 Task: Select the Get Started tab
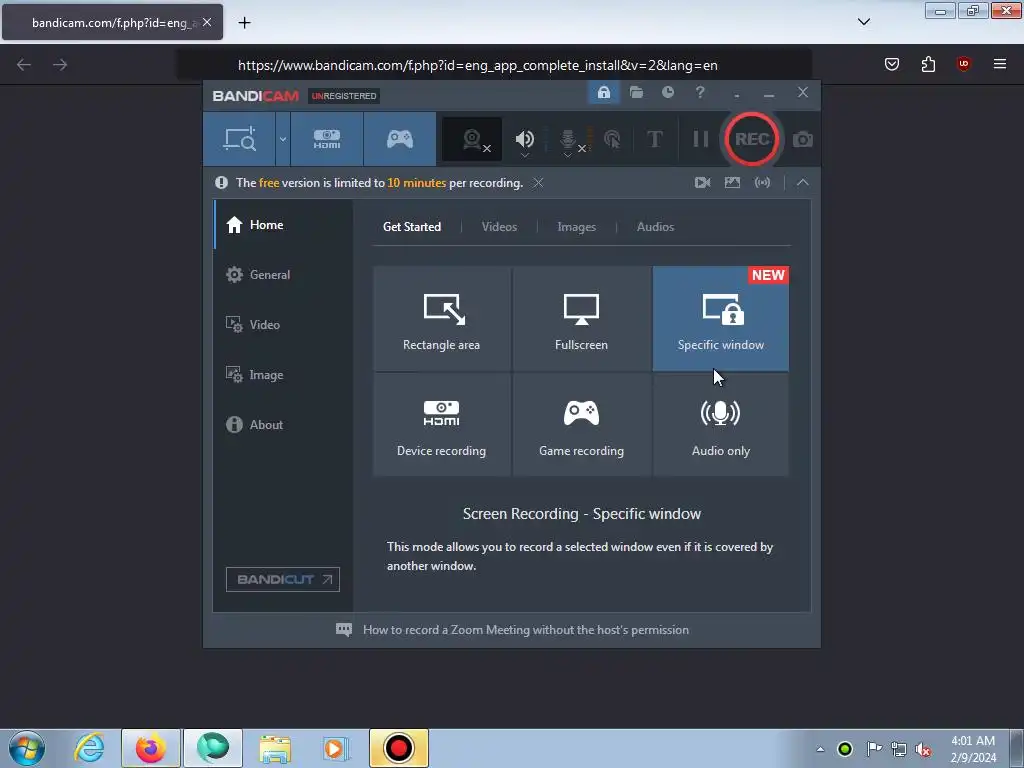tap(412, 227)
